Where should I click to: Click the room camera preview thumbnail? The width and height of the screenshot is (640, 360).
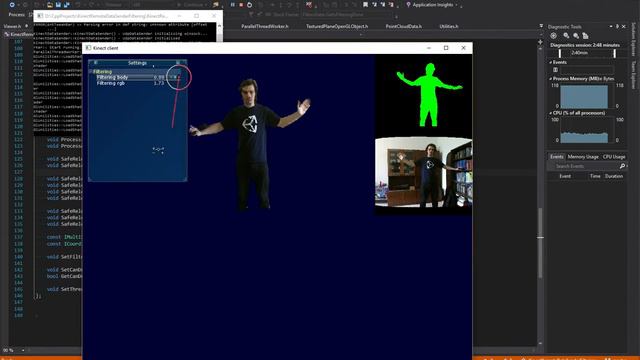424,172
